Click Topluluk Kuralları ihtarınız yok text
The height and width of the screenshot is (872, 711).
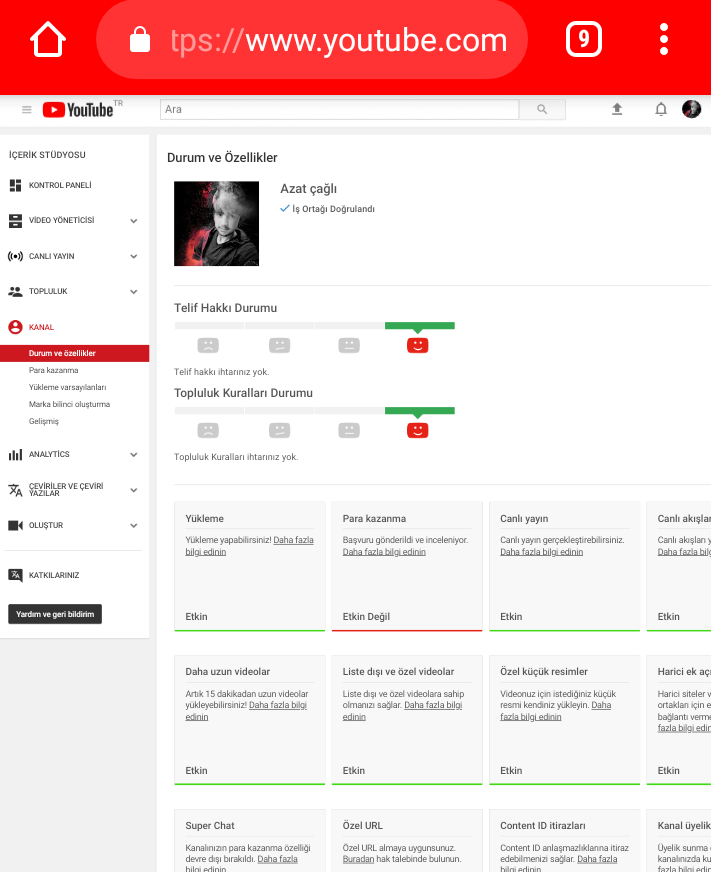point(236,457)
